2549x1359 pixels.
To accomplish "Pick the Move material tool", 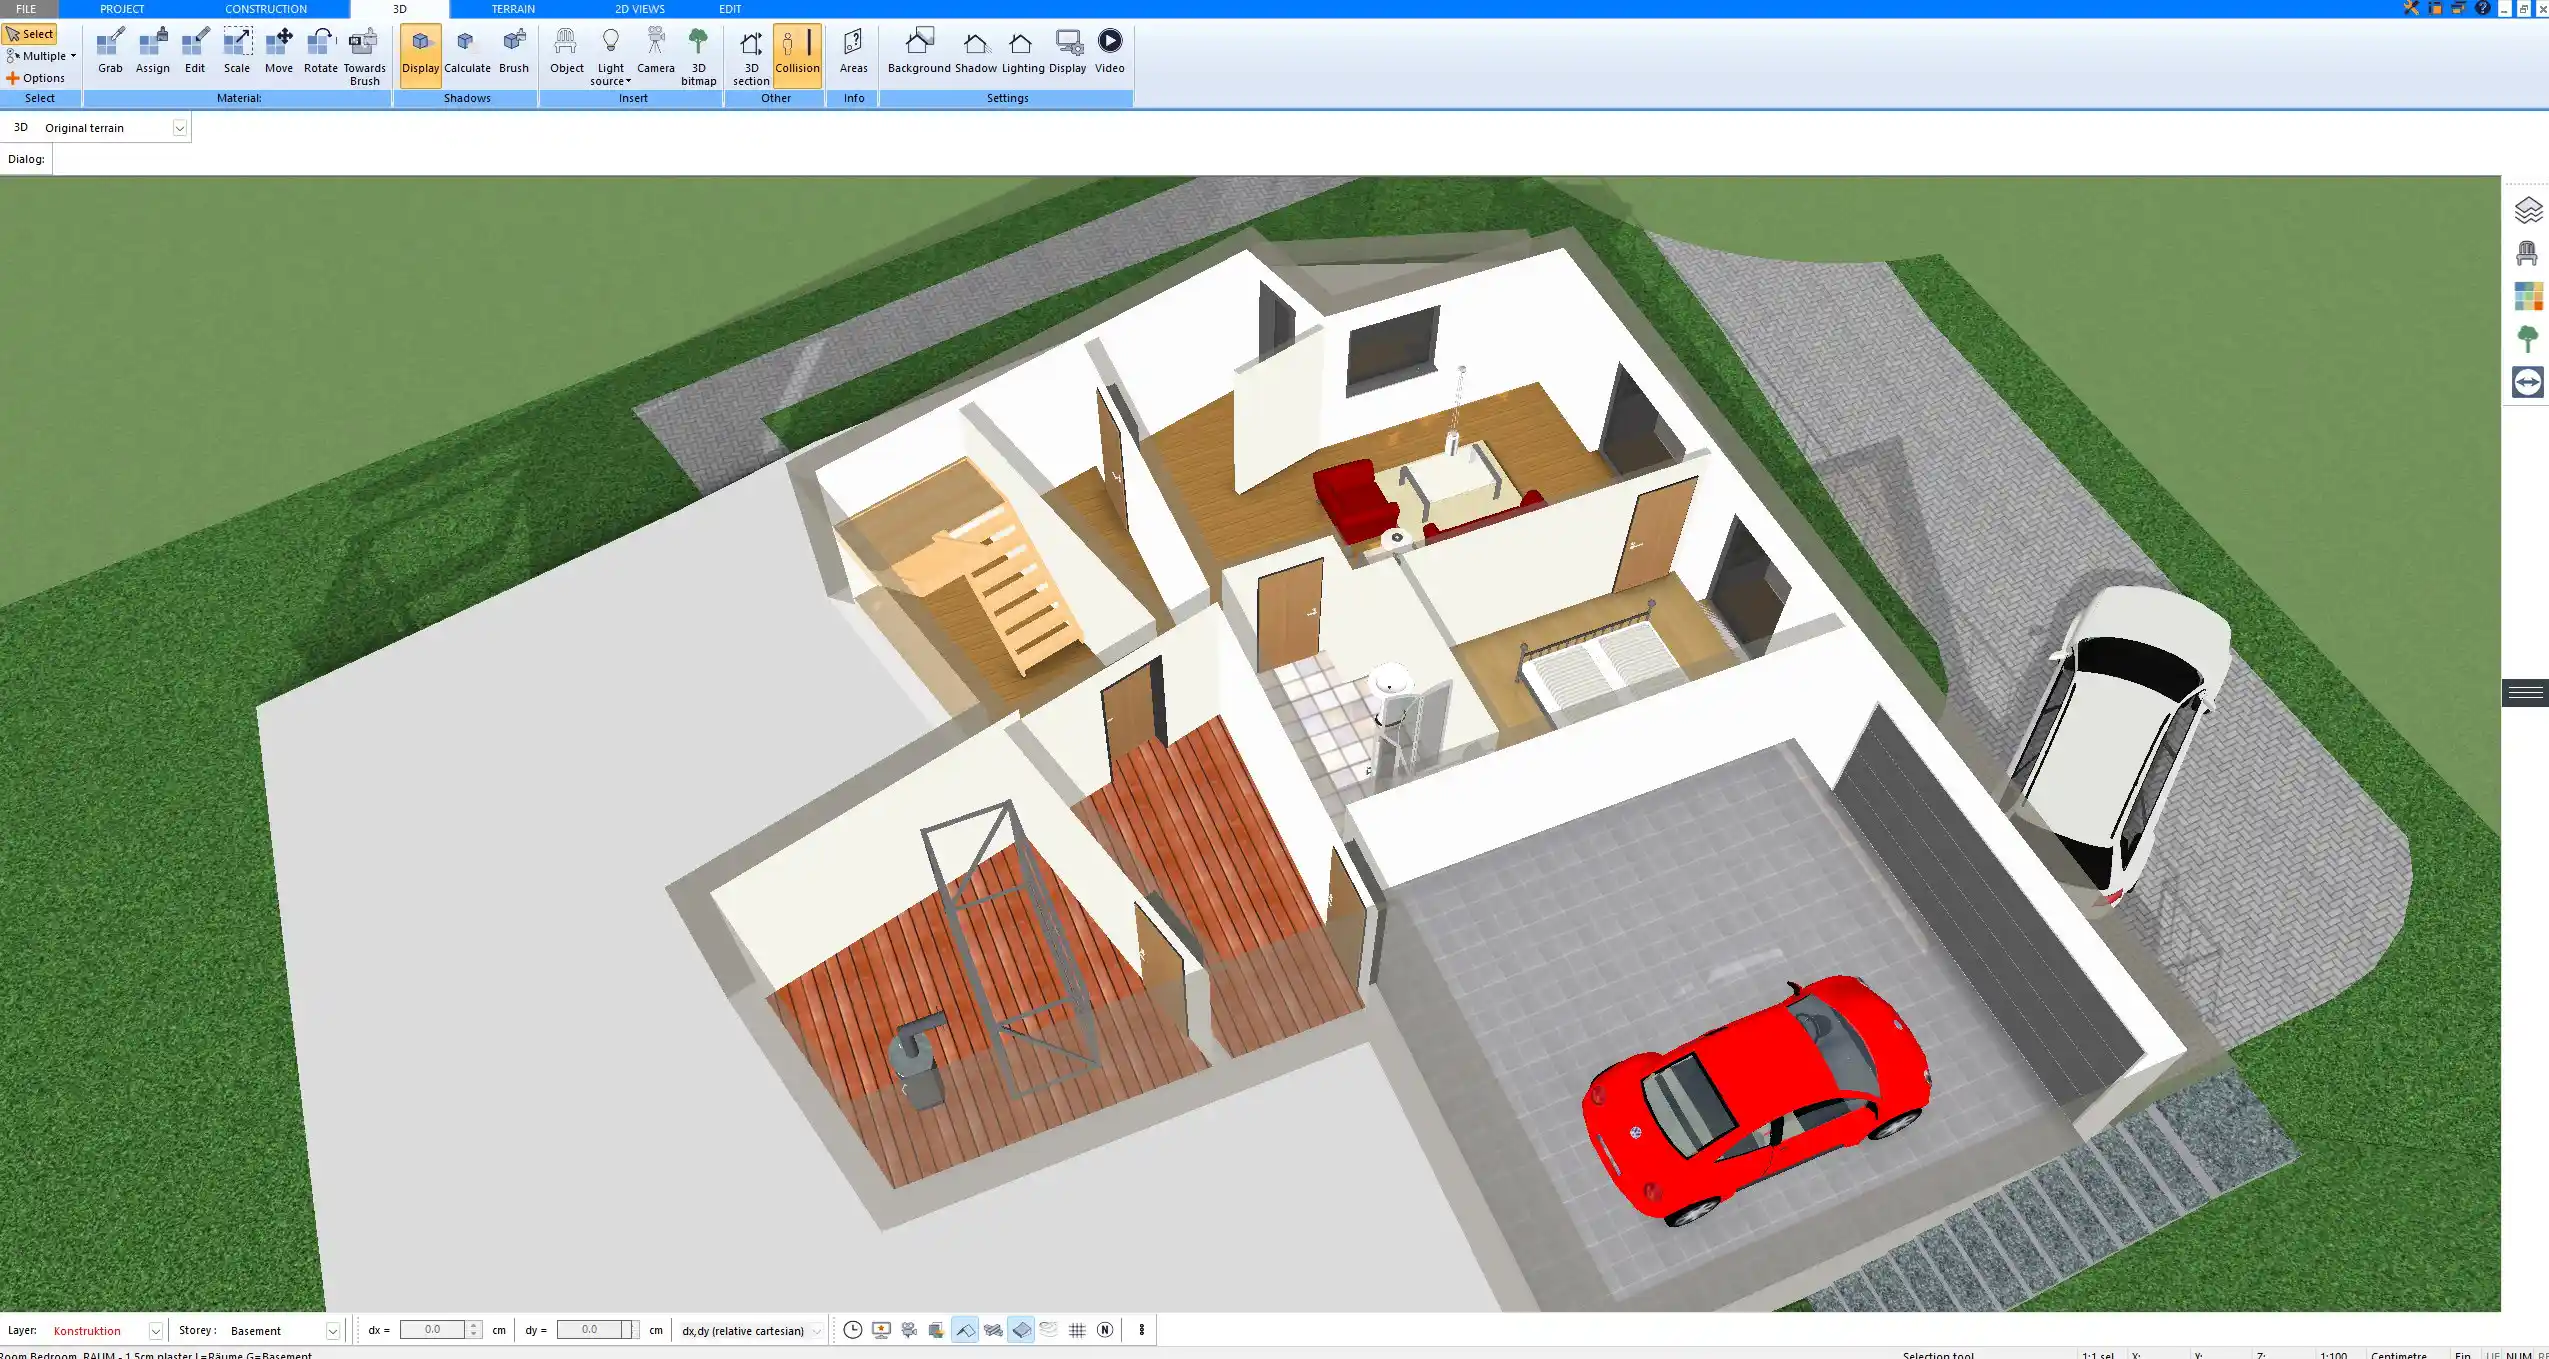I will [x=279, y=52].
